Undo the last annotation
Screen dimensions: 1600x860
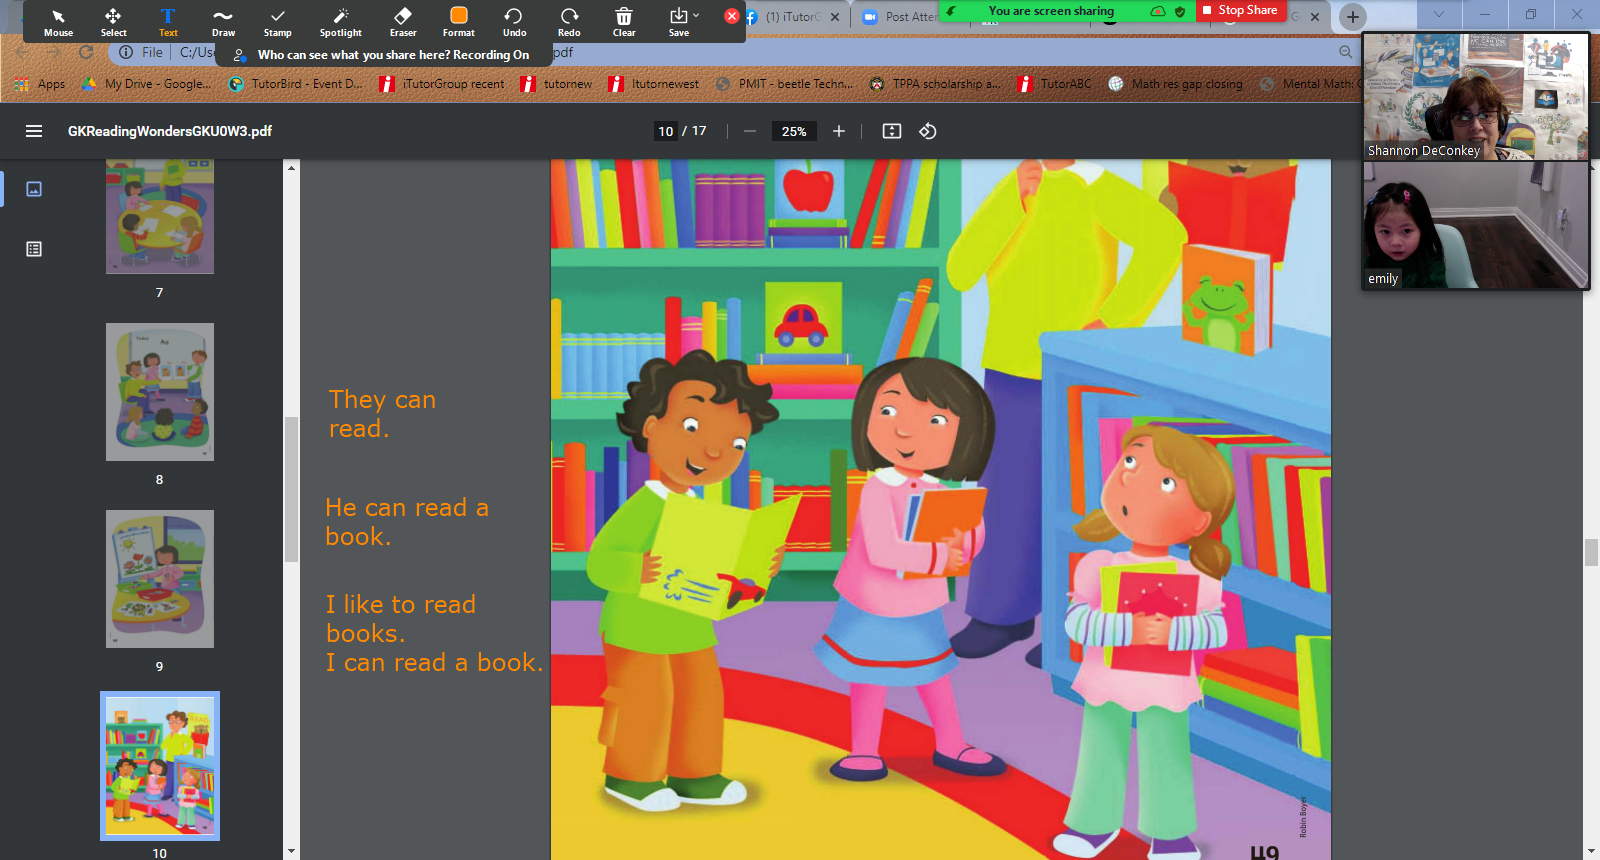[x=514, y=22]
